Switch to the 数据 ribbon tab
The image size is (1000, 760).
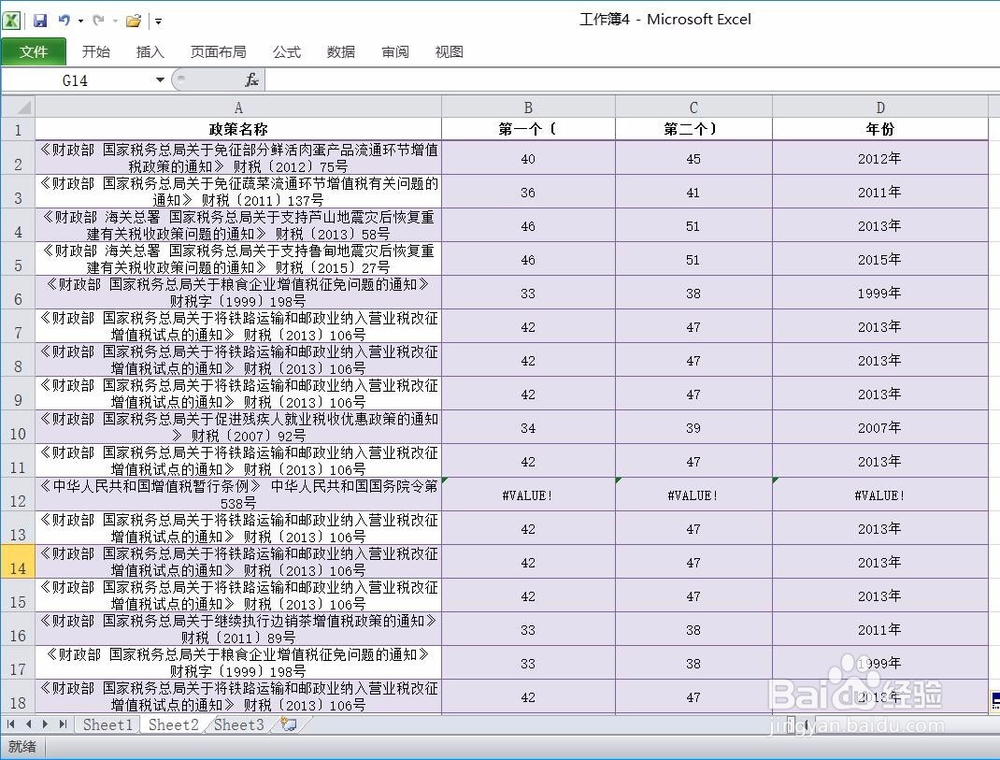click(x=341, y=52)
